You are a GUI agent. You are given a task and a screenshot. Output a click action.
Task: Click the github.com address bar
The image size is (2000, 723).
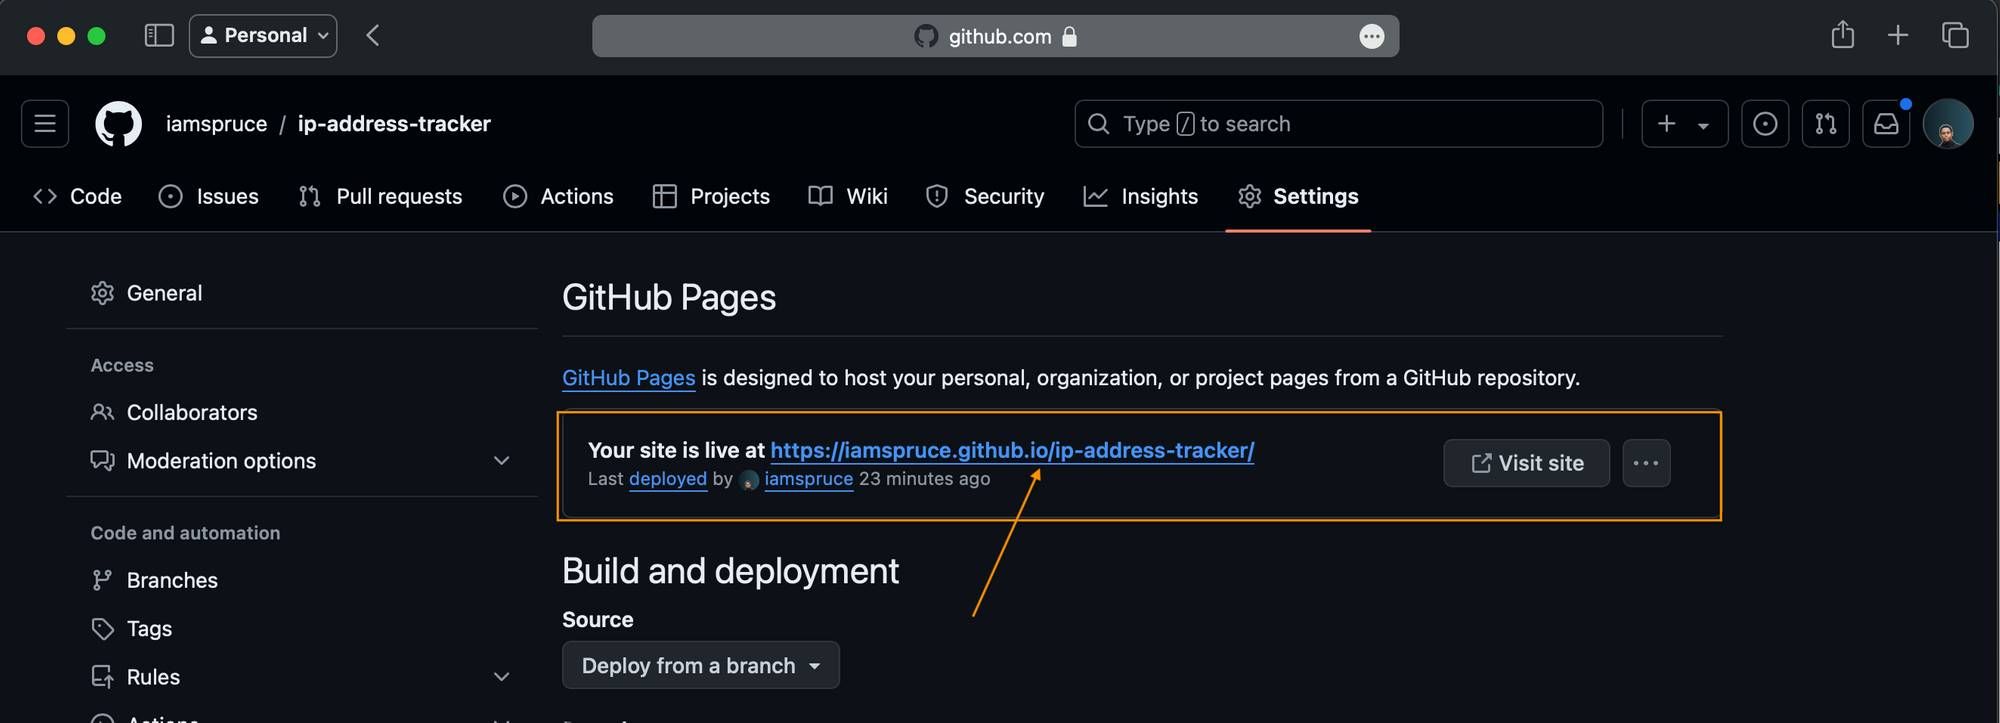tap(995, 36)
